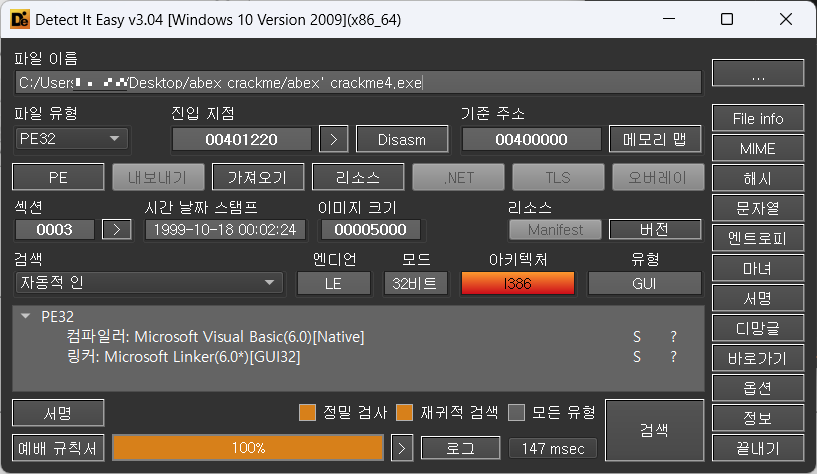
Task: Click the 바로가기 sidebar button
Action: [758, 358]
